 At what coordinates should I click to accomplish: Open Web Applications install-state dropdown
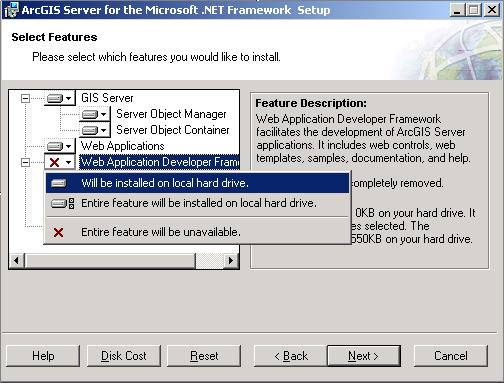[60, 146]
